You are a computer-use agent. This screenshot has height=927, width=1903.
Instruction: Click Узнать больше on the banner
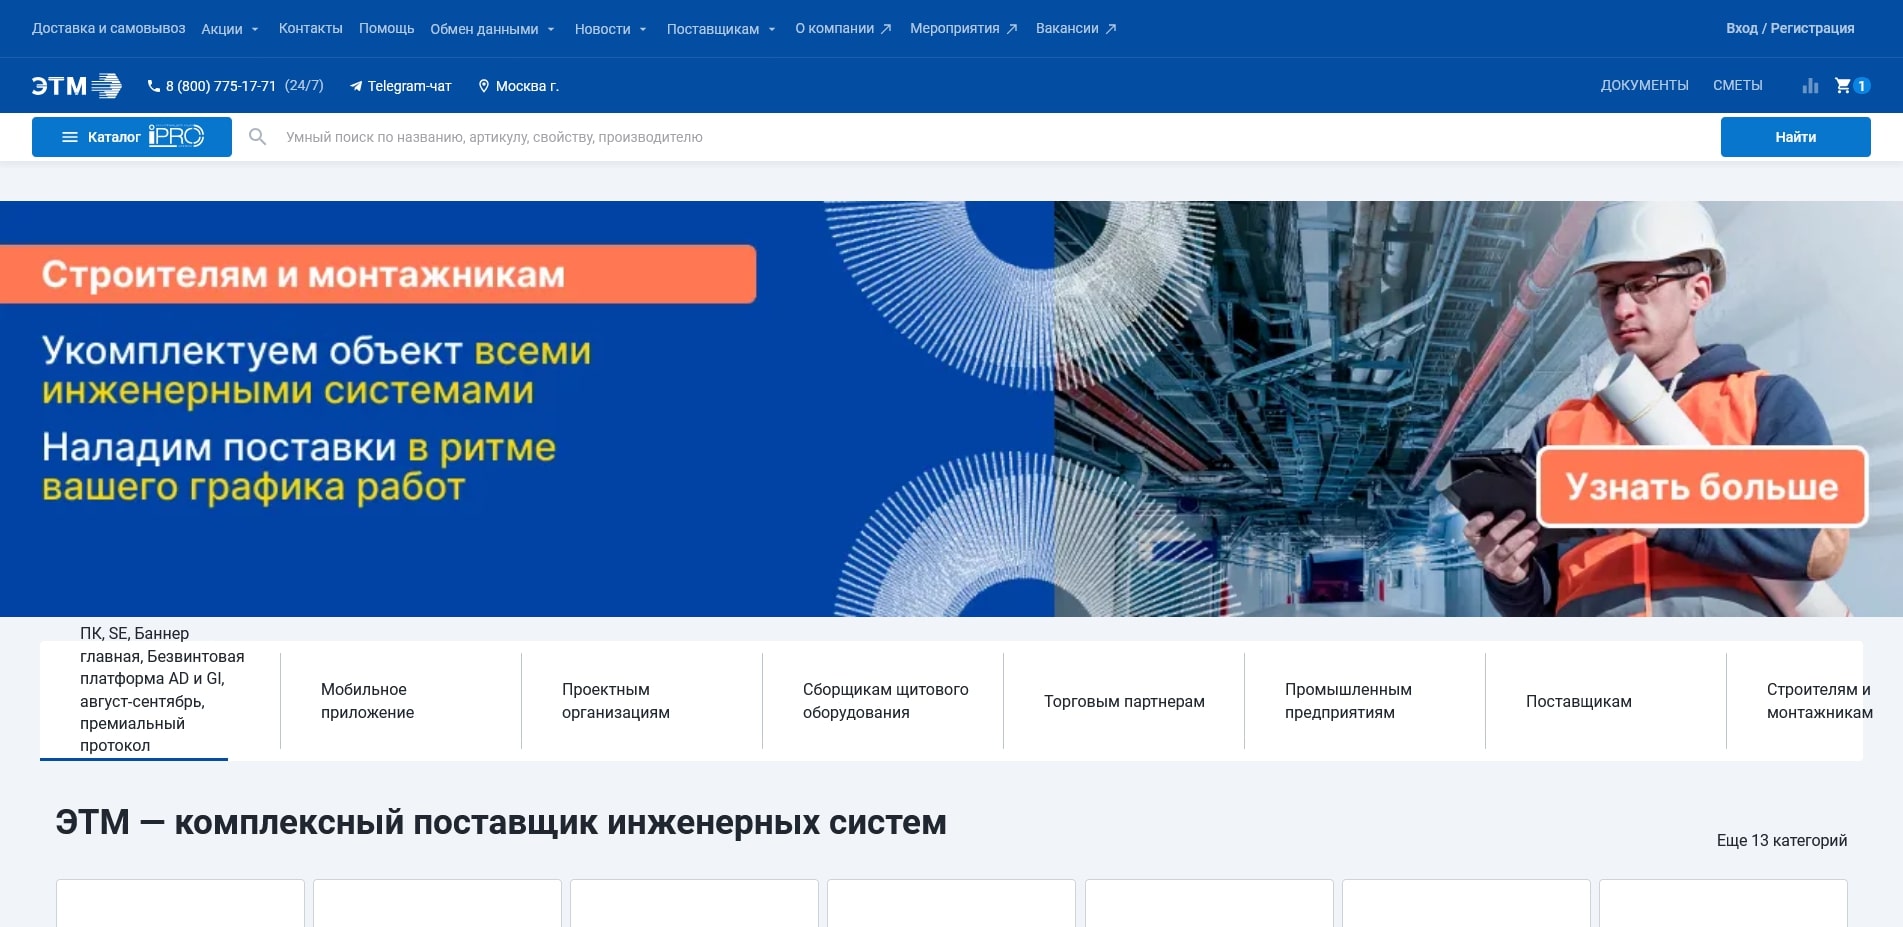coord(1701,488)
